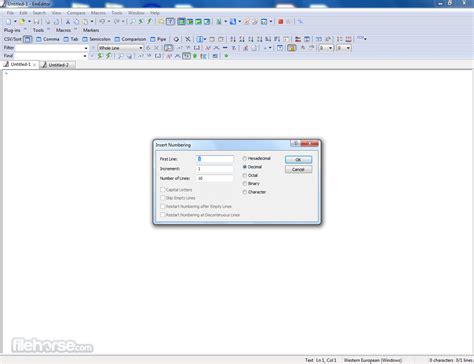
Task: Open the File menu
Action: point(10,13)
